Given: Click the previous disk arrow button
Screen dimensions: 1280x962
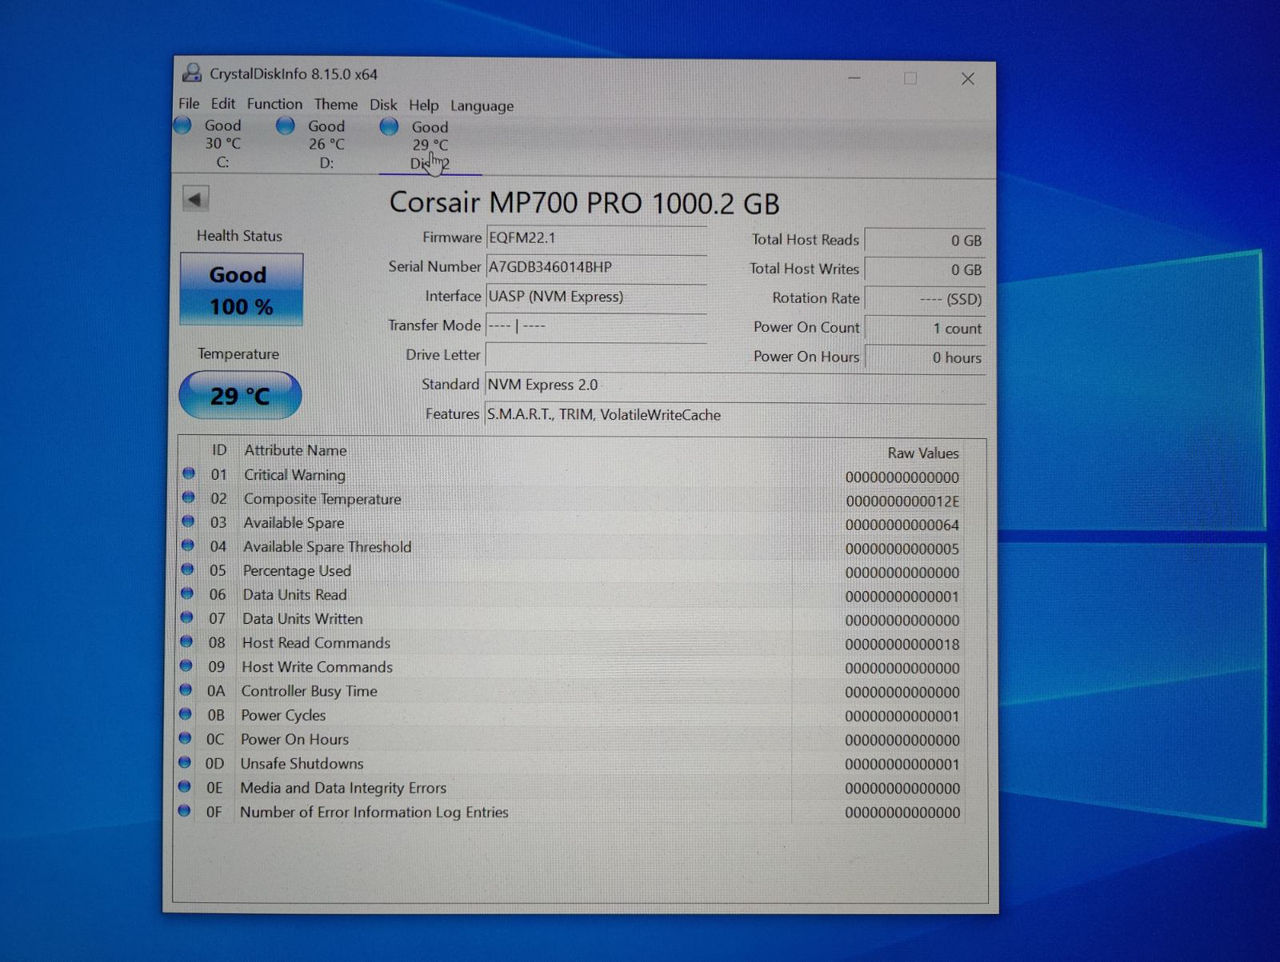Looking at the screenshot, I should tap(195, 199).
